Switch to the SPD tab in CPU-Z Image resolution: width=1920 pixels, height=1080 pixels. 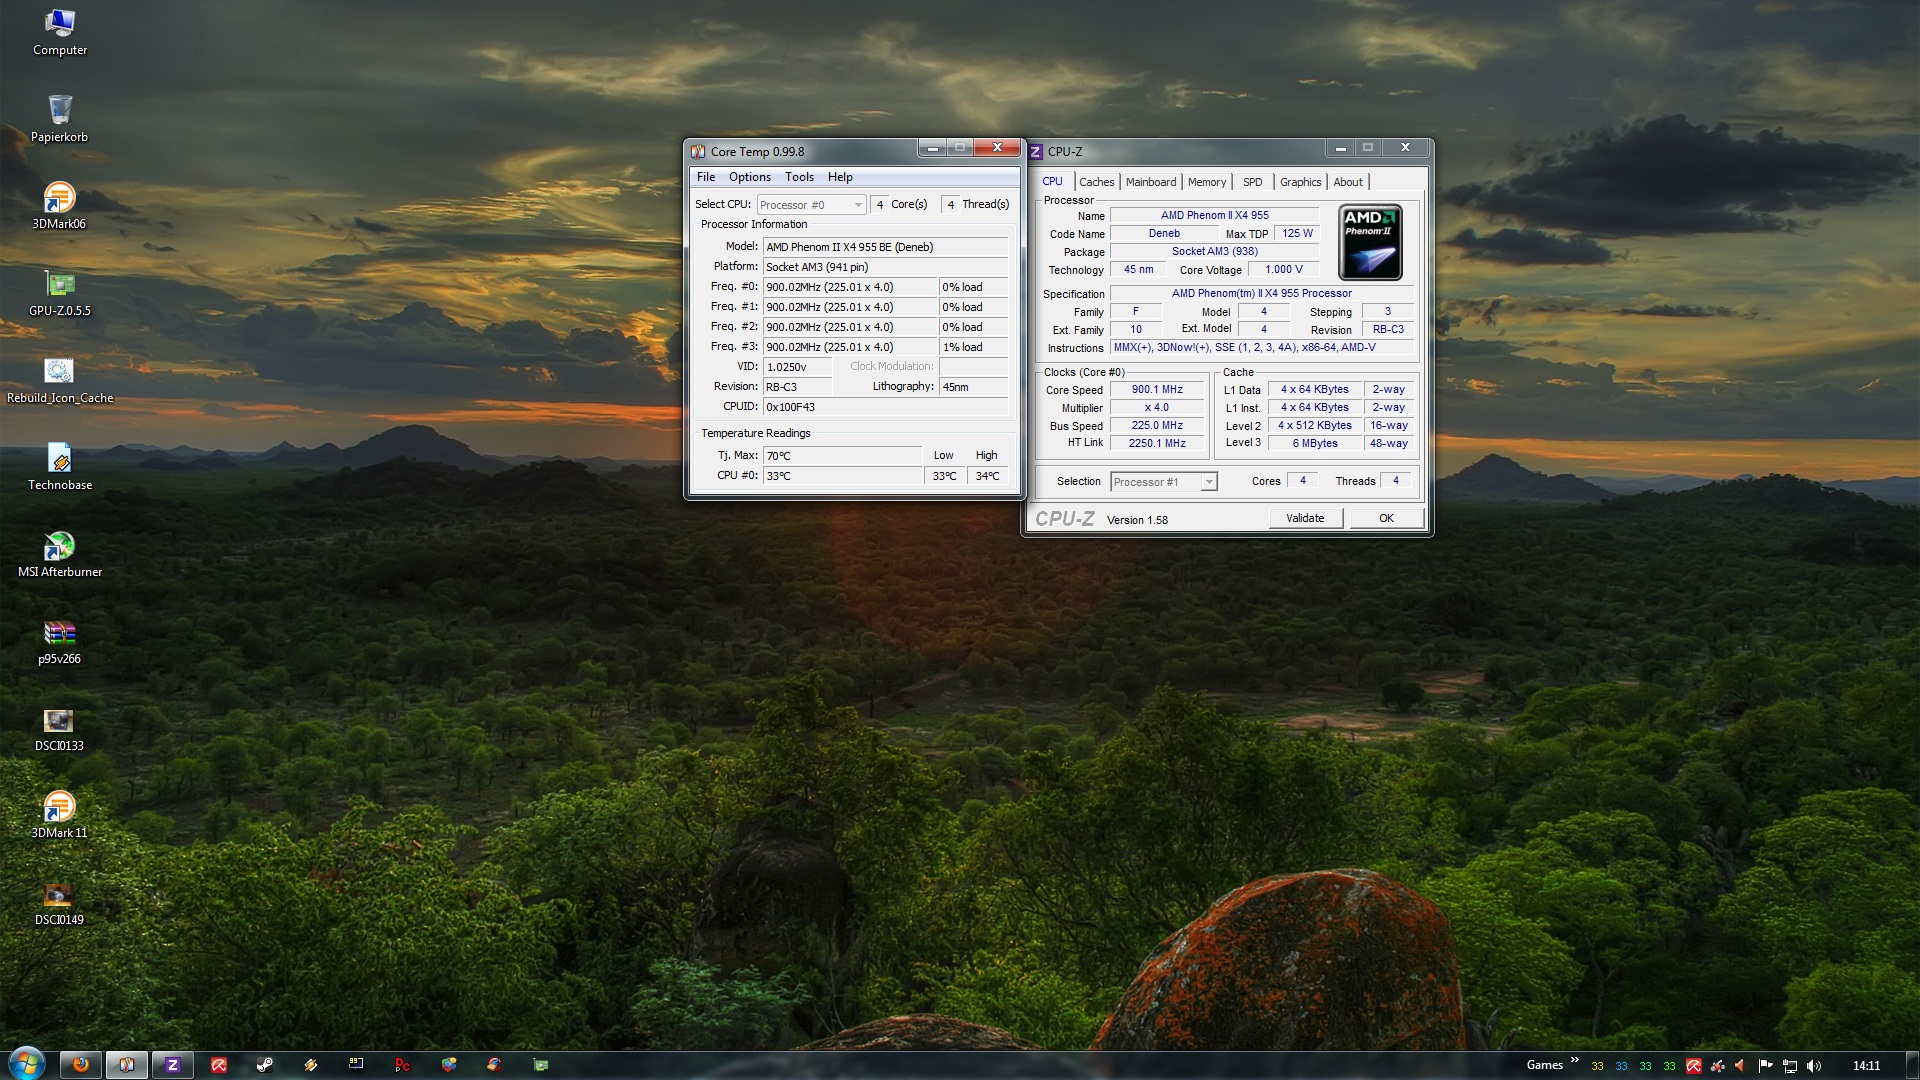tap(1253, 182)
